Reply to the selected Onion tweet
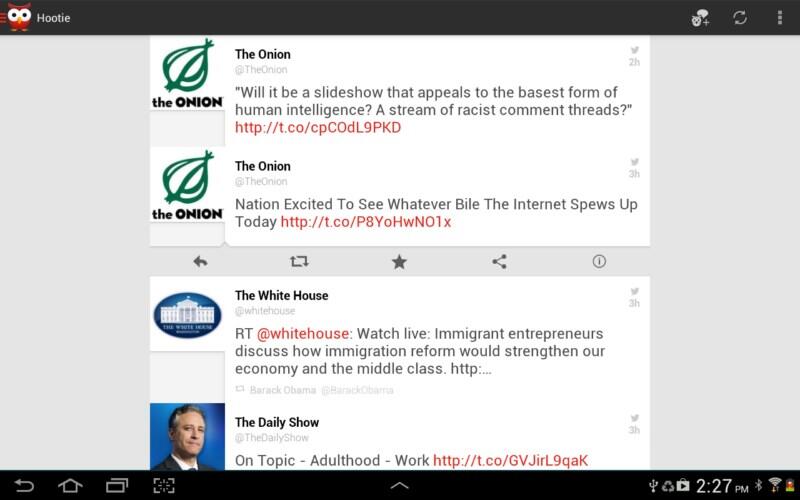 point(200,262)
